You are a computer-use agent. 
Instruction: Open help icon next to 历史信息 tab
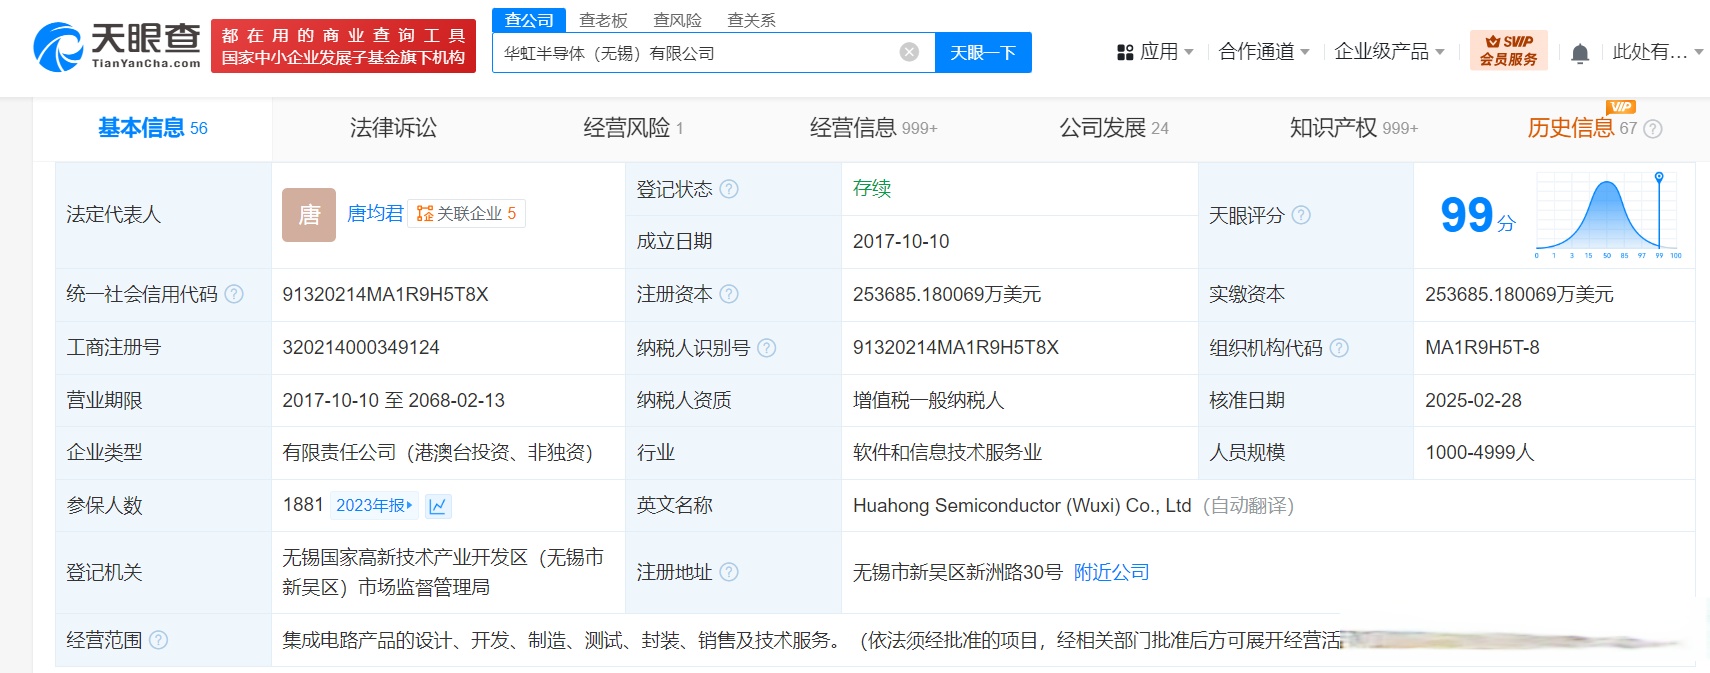pyautogui.click(x=1653, y=129)
